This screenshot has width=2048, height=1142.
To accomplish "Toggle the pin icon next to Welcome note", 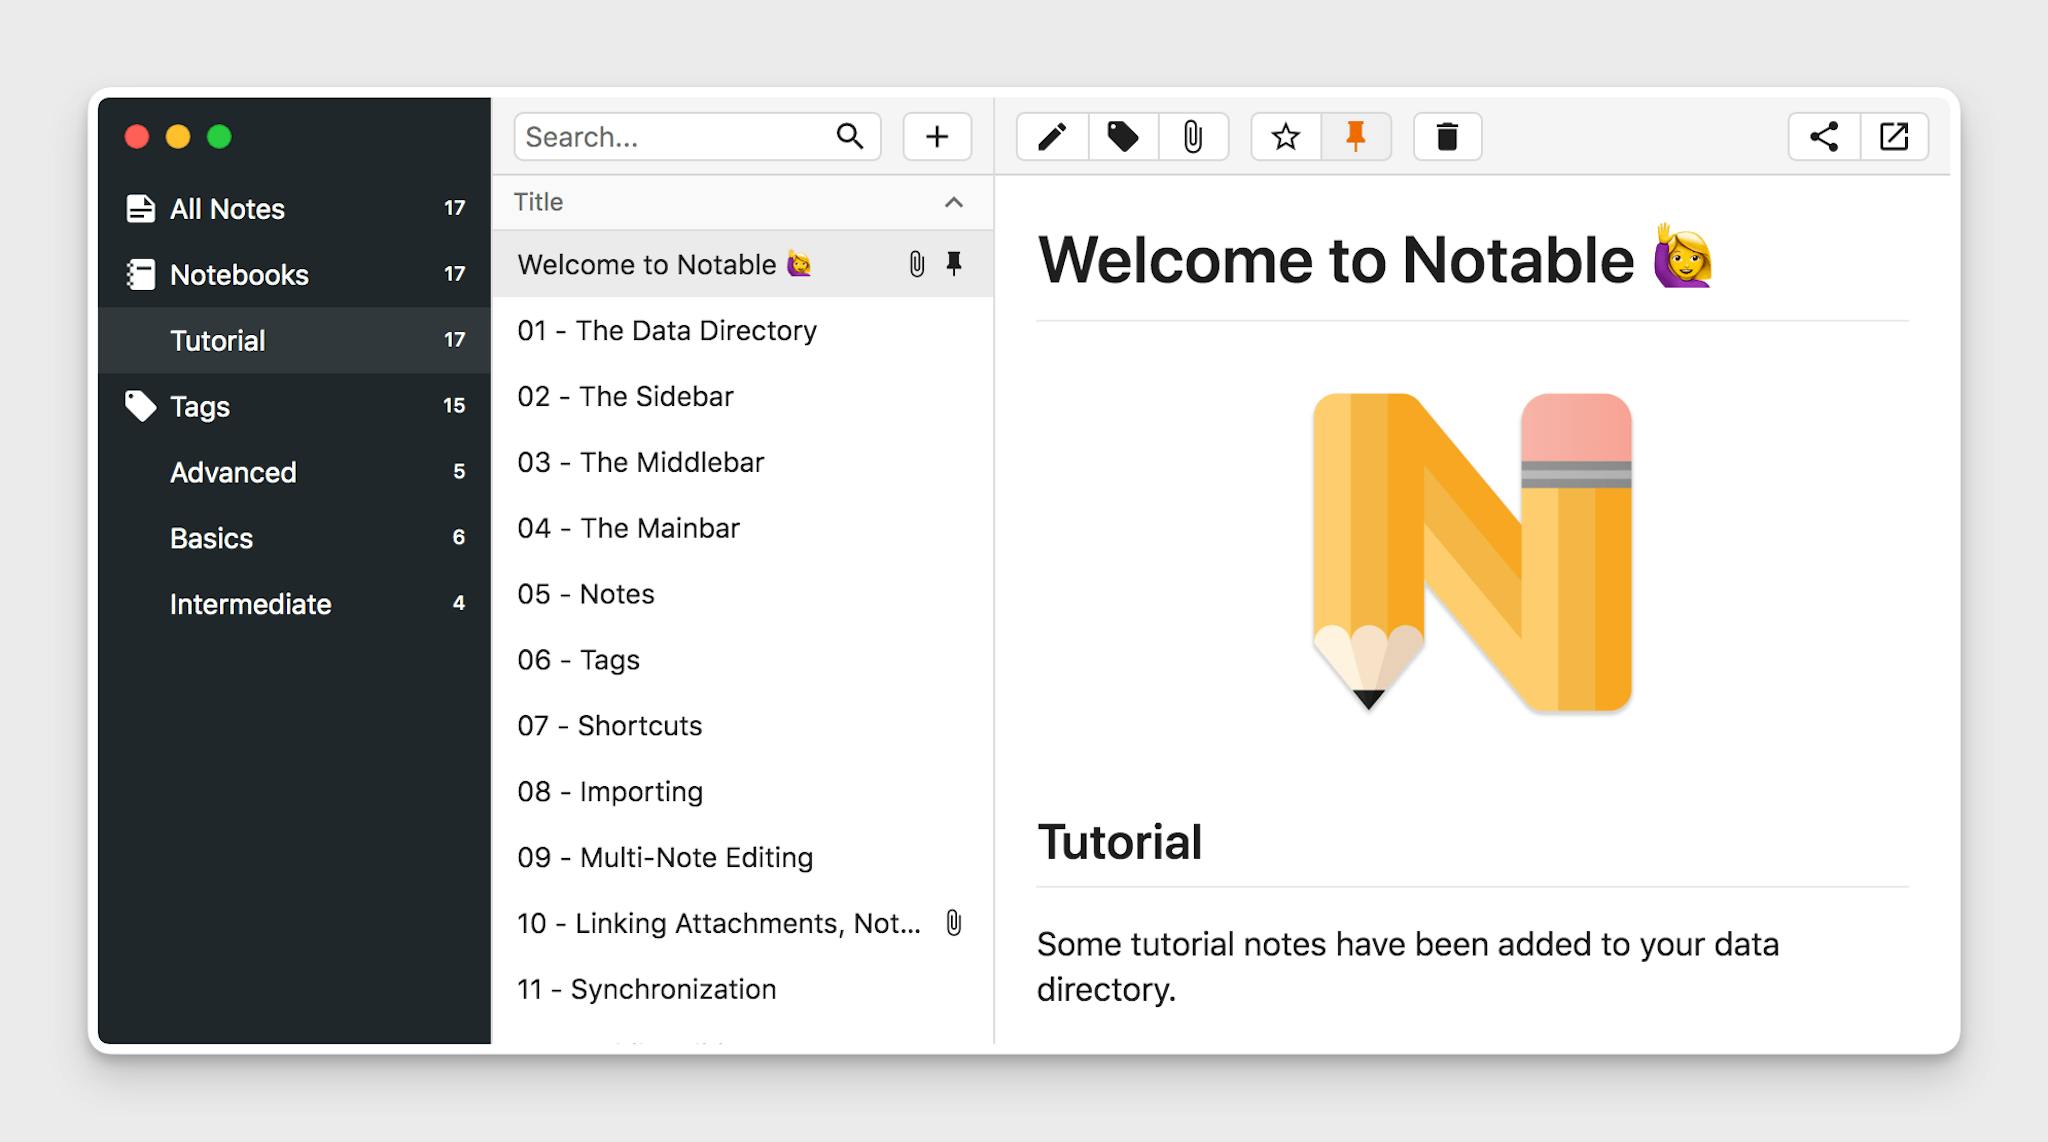I will point(953,264).
